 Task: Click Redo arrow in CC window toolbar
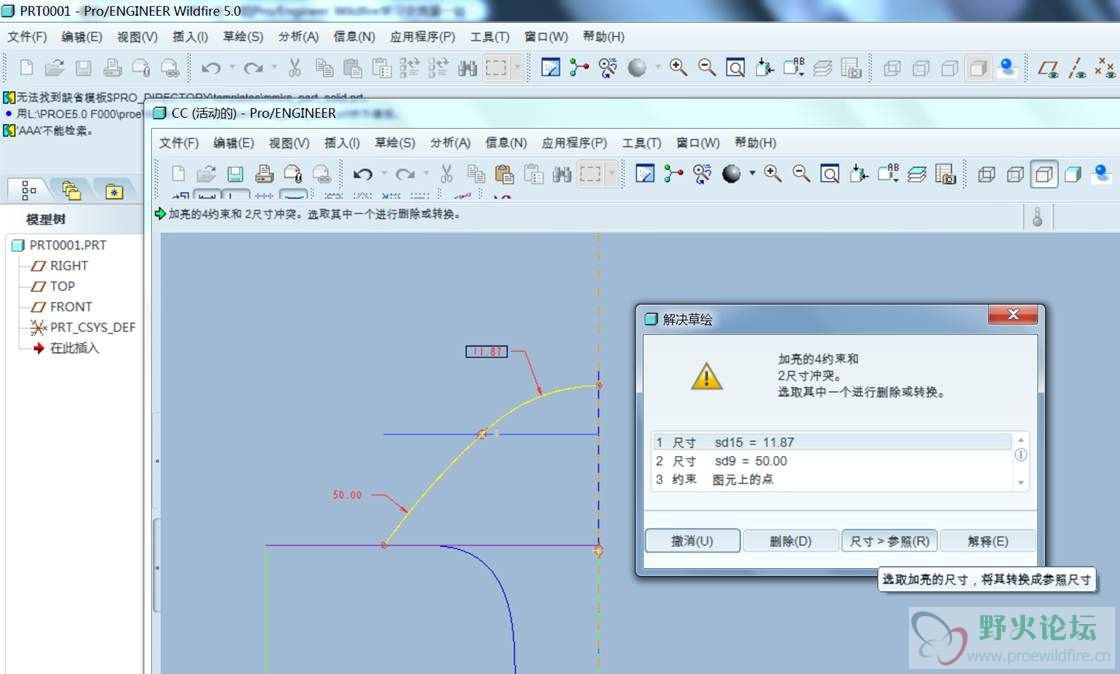405,173
